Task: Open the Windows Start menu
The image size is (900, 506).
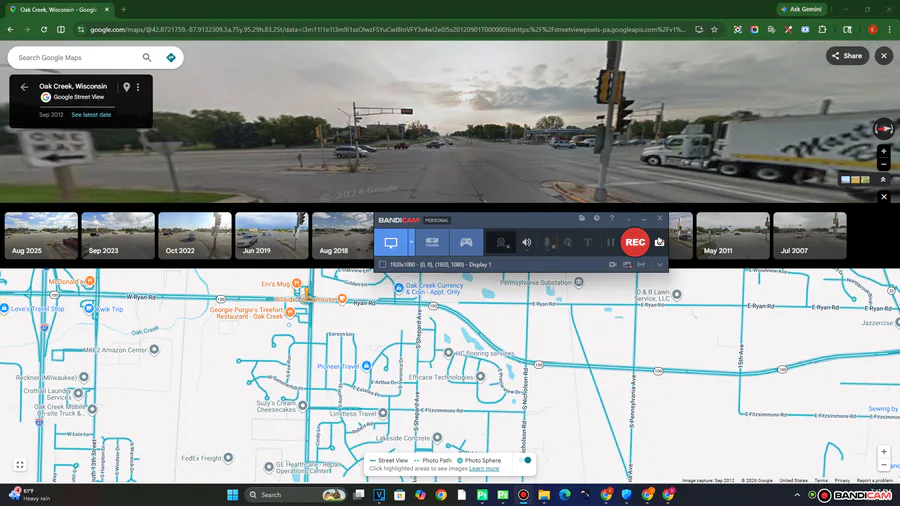Action: [x=232, y=495]
